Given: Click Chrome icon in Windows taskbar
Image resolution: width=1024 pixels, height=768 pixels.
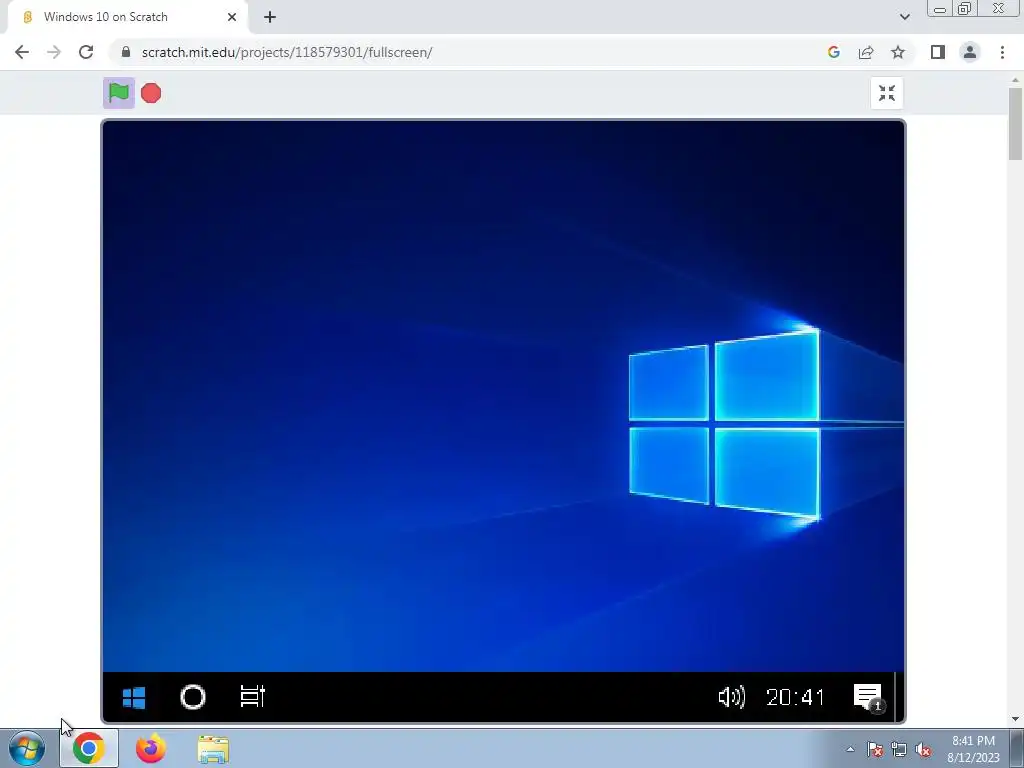Looking at the screenshot, I should click(x=89, y=748).
